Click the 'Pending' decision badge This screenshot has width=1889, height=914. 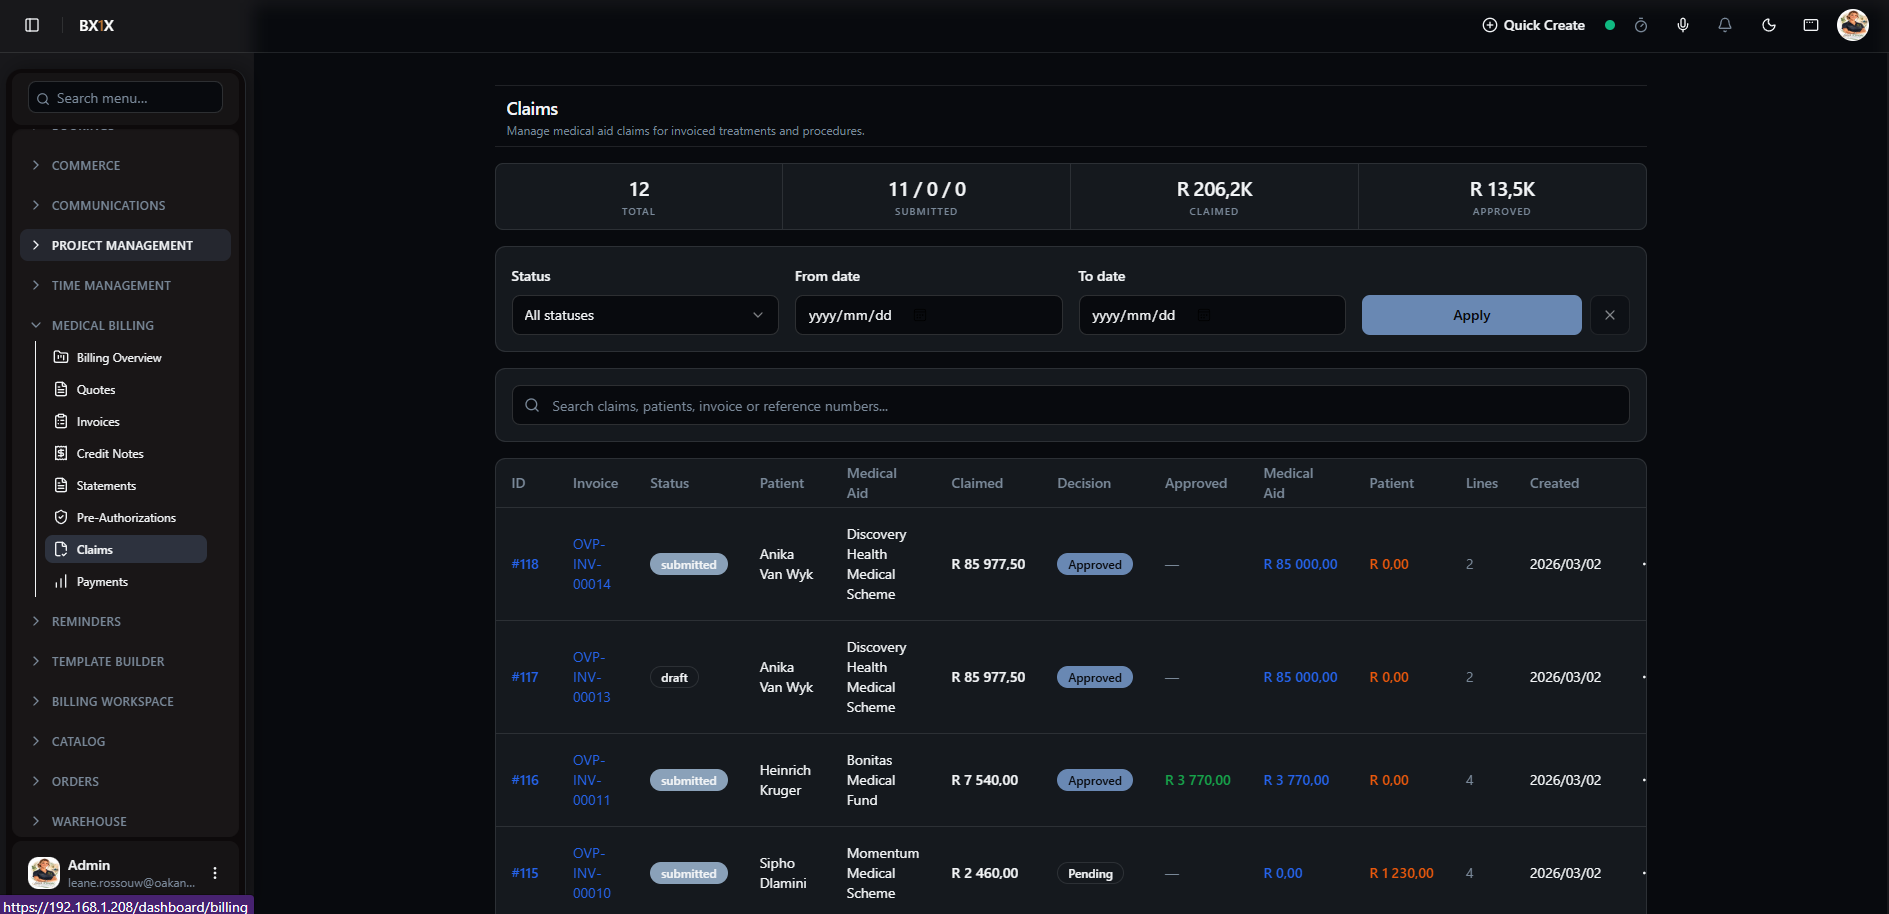(1090, 873)
